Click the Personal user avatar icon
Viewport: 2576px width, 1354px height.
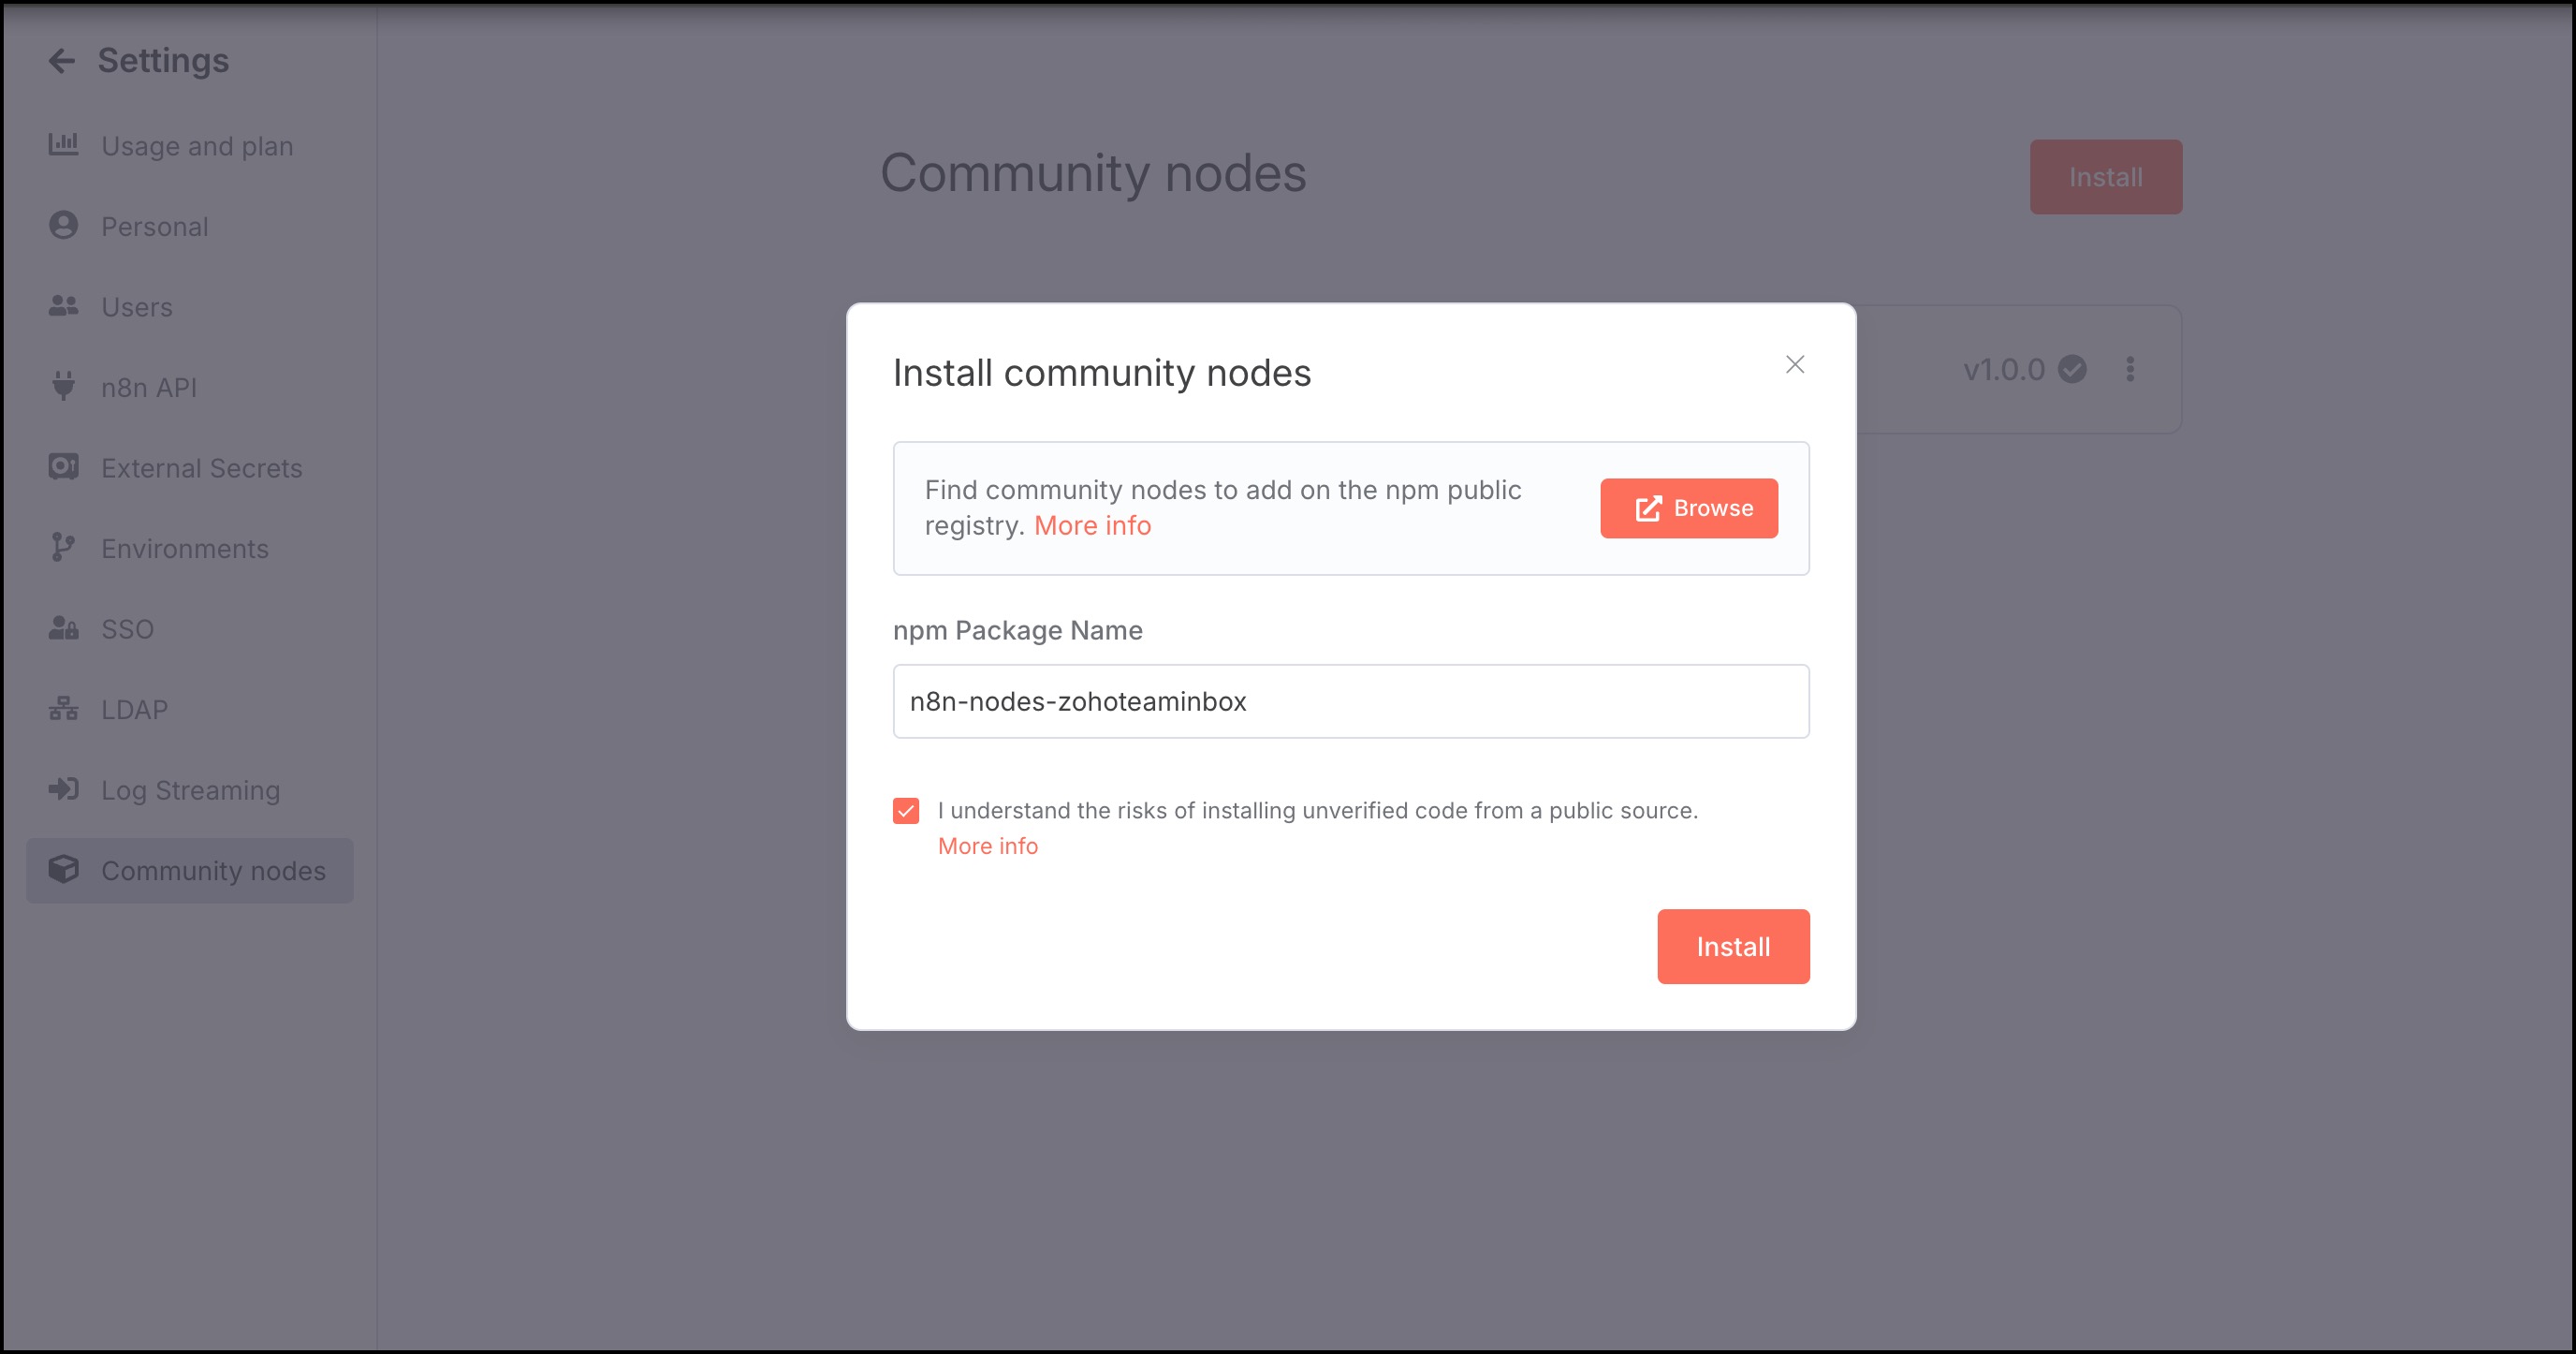click(63, 226)
